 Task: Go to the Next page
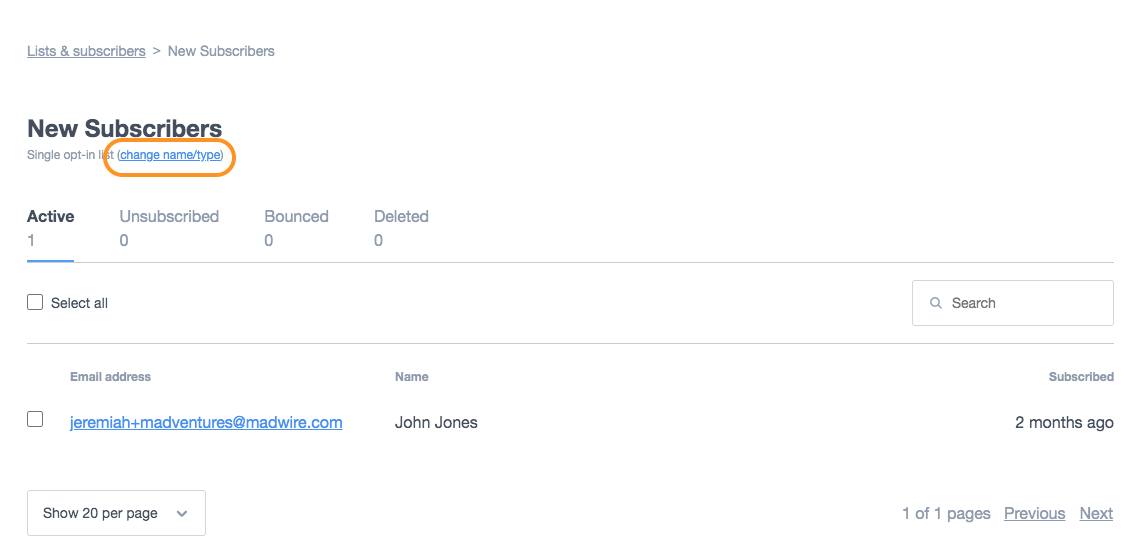click(1096, 513)
